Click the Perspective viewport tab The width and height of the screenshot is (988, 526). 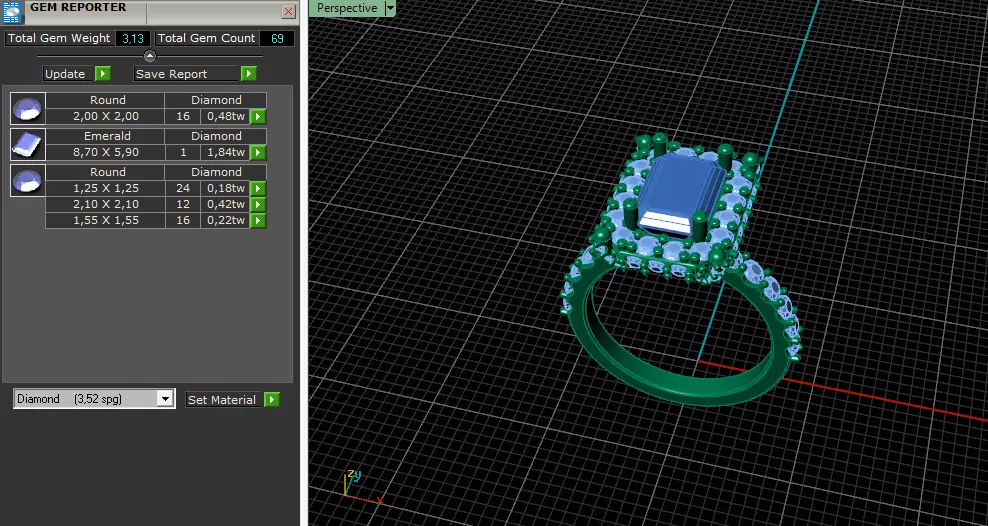point(347,8)
